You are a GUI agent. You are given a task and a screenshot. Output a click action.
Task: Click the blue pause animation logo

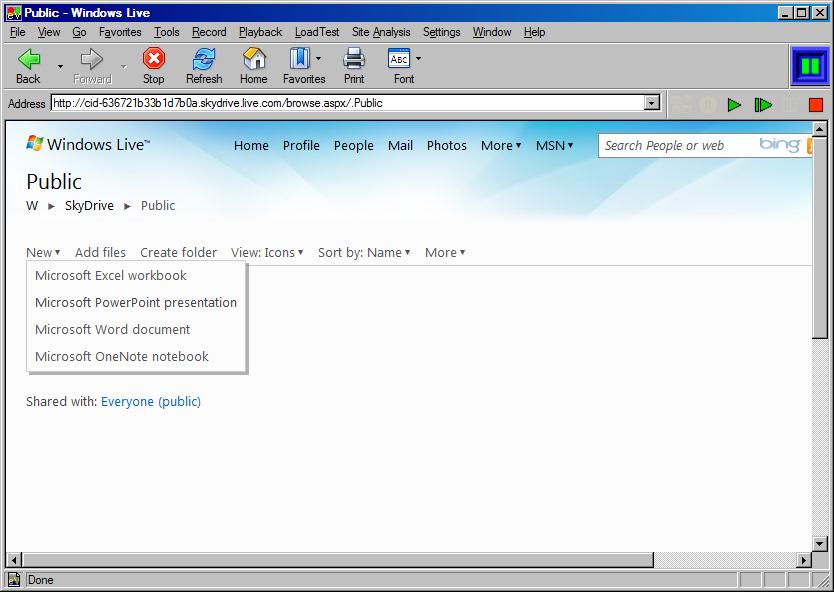pos(810,66)
